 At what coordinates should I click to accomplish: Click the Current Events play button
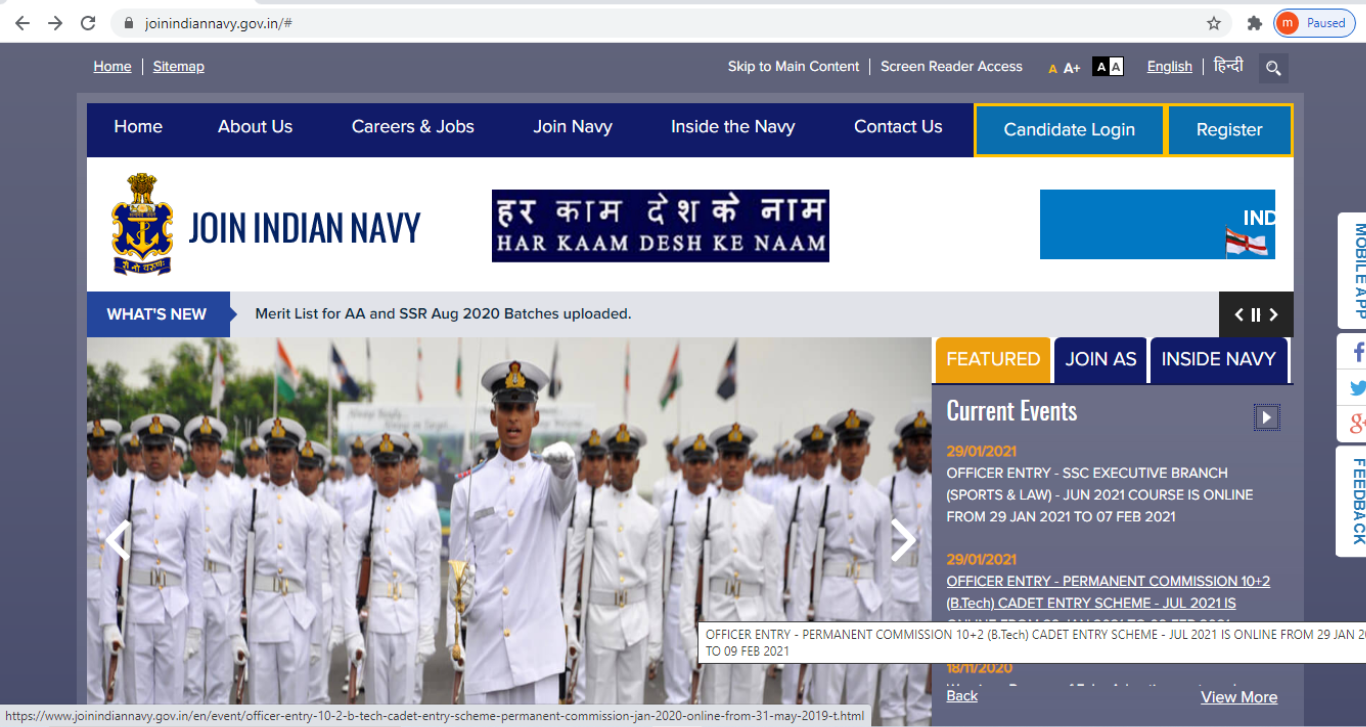pyautogui.click(x=1267, y=417)
